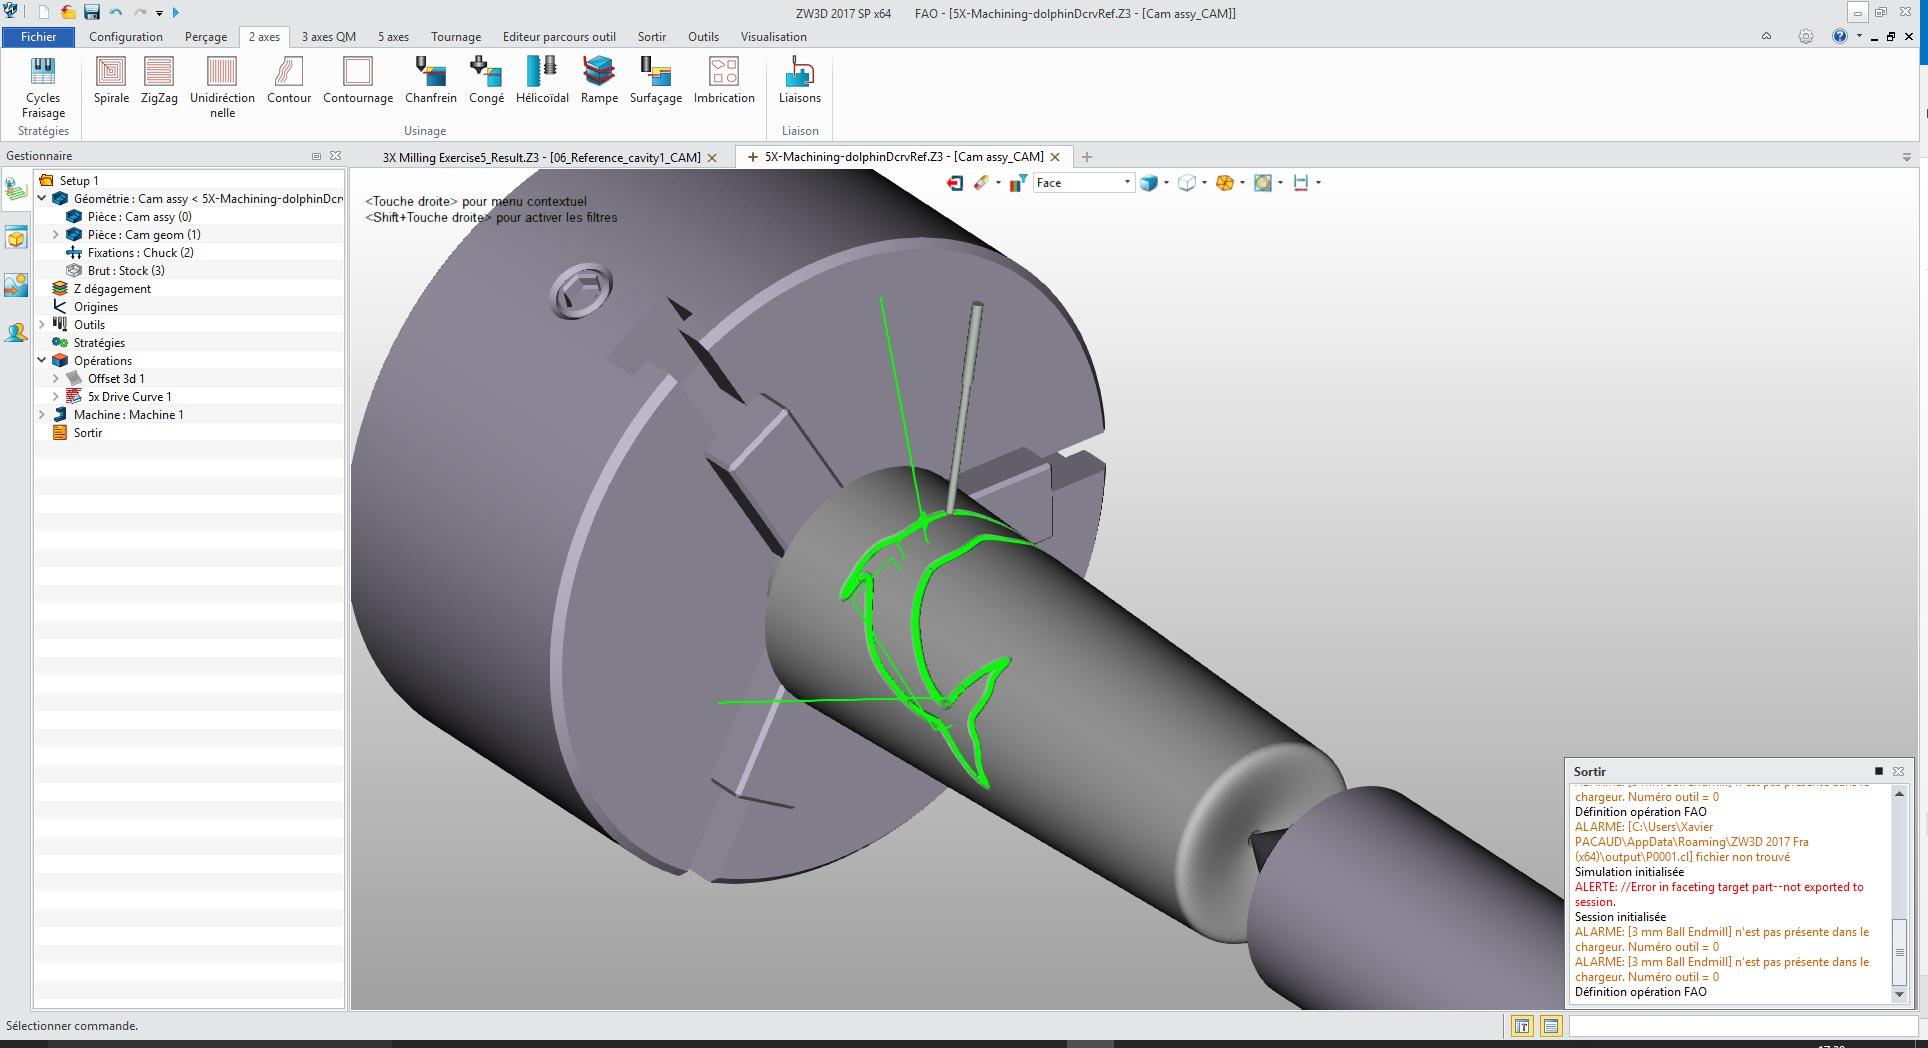Collapse the Opérations tree node
The image size is (1928, 1048).
[x=42, y=361]
